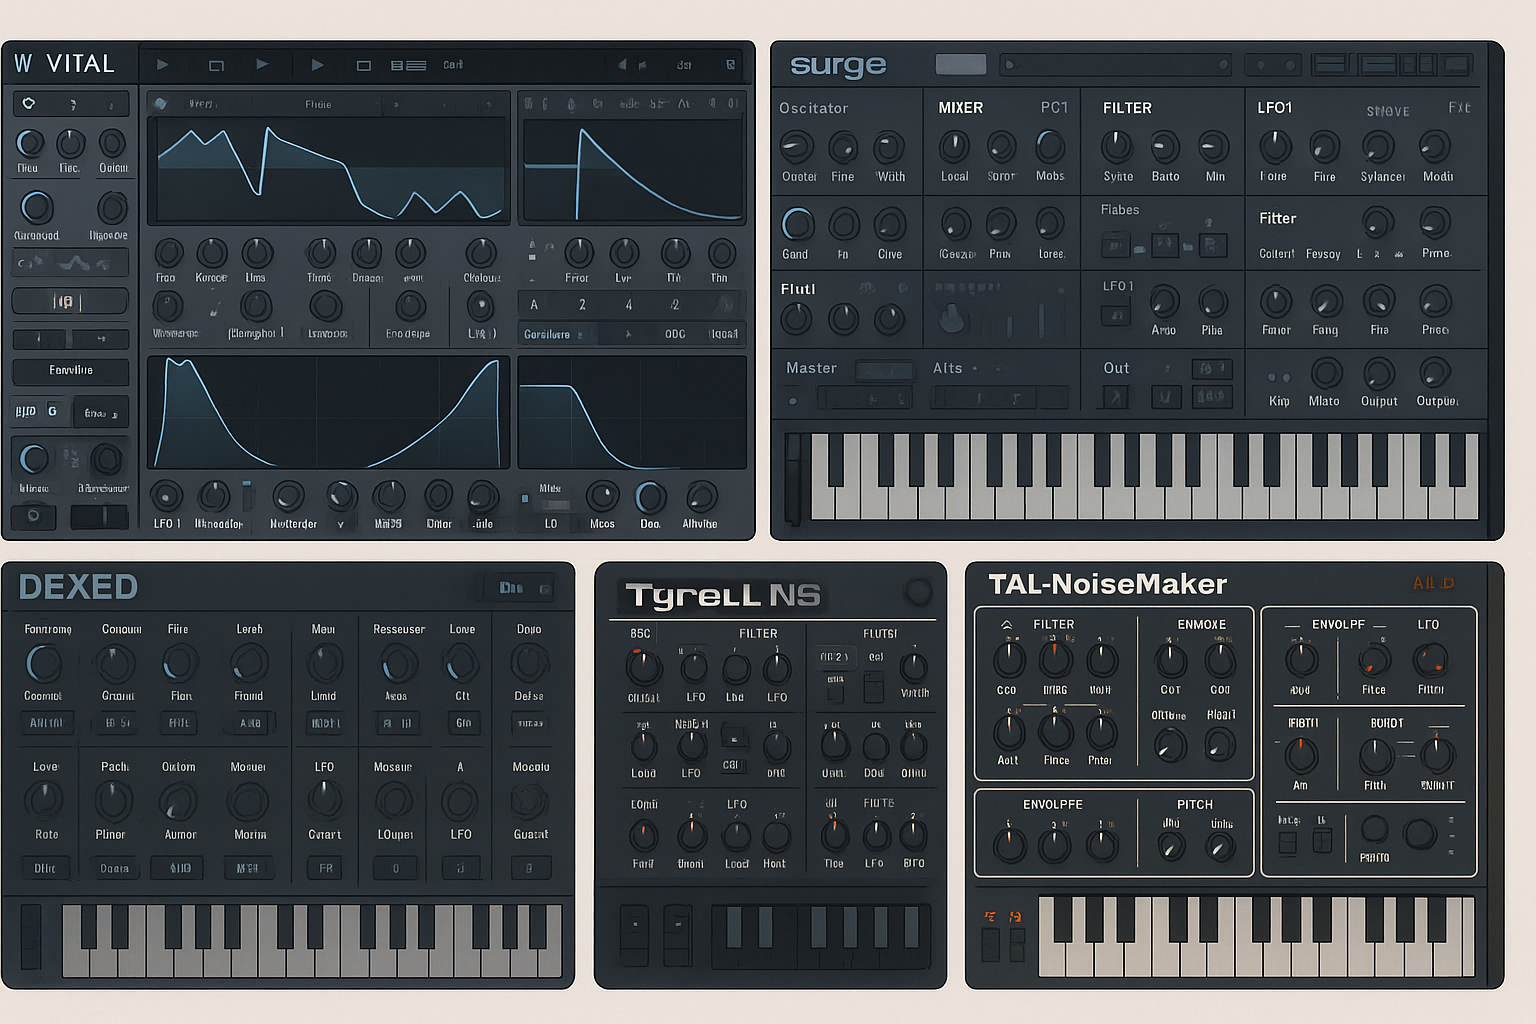Viewport: 1536px width, 1024px height.
Task: Toggle the small blue switch left of Vital's LO label
Action: (525, 498)
